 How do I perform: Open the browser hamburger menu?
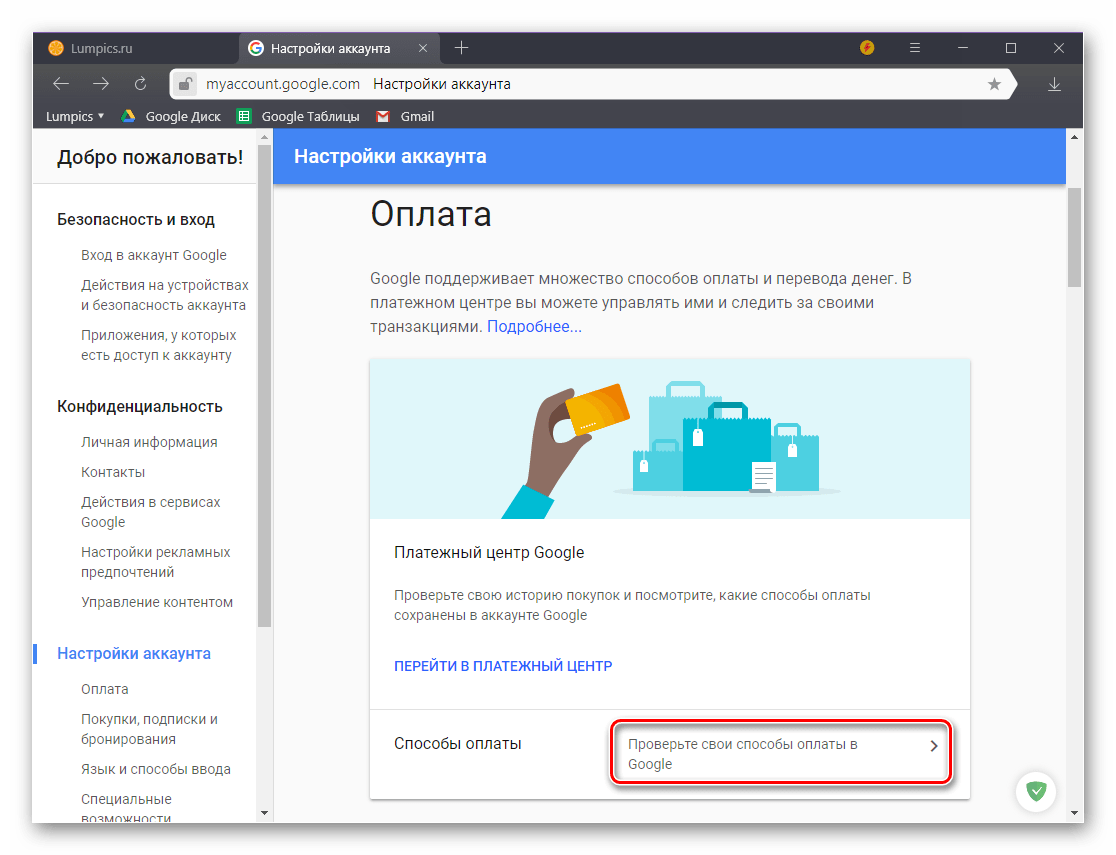914,48
